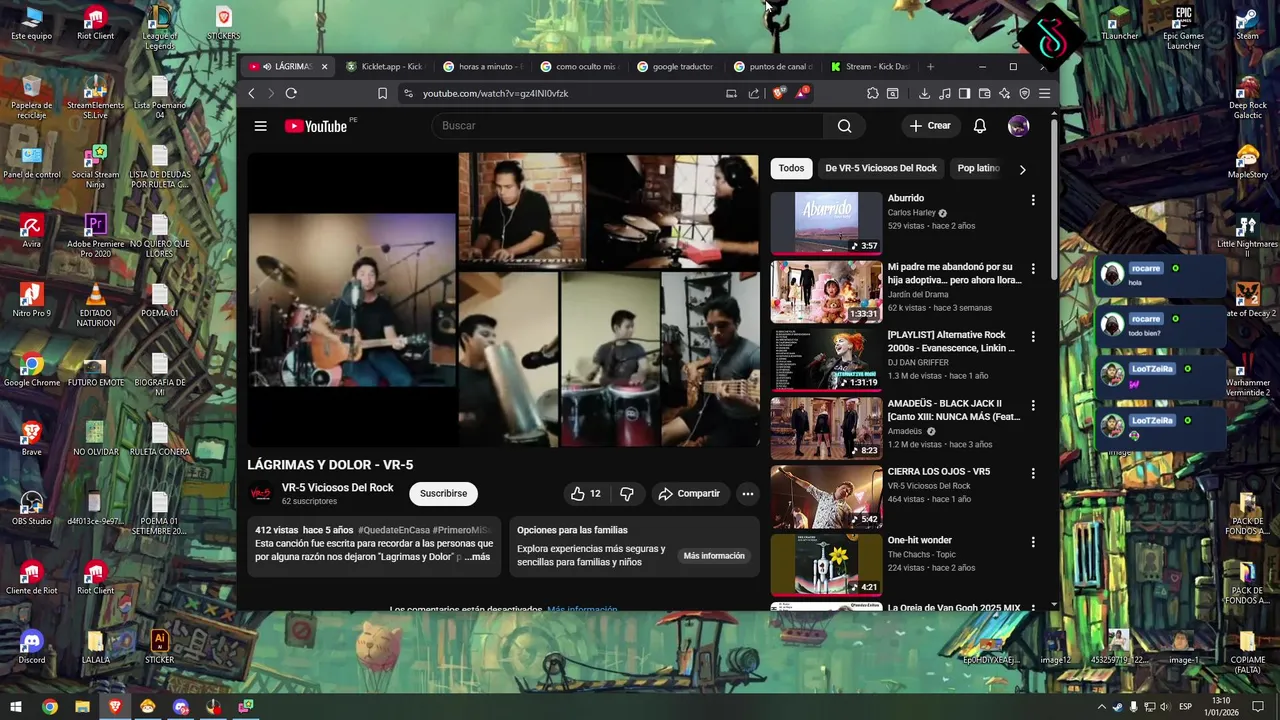Select the Todos filter chip
Viewport: 1280px width, 720px height.
pos(791,168)
